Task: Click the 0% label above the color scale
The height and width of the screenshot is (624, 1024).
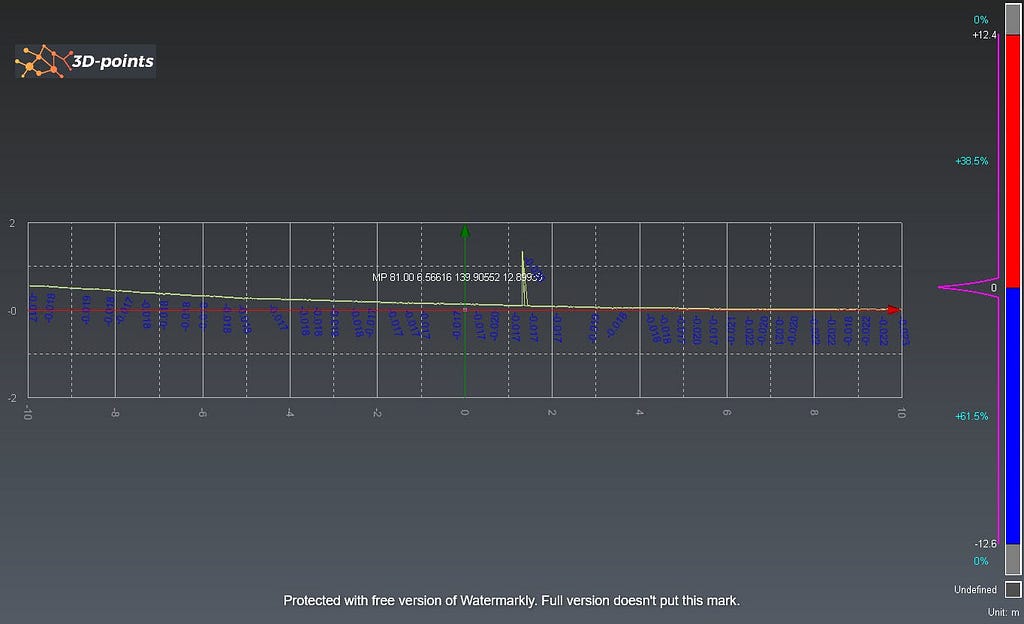Action: coord(981,20)
